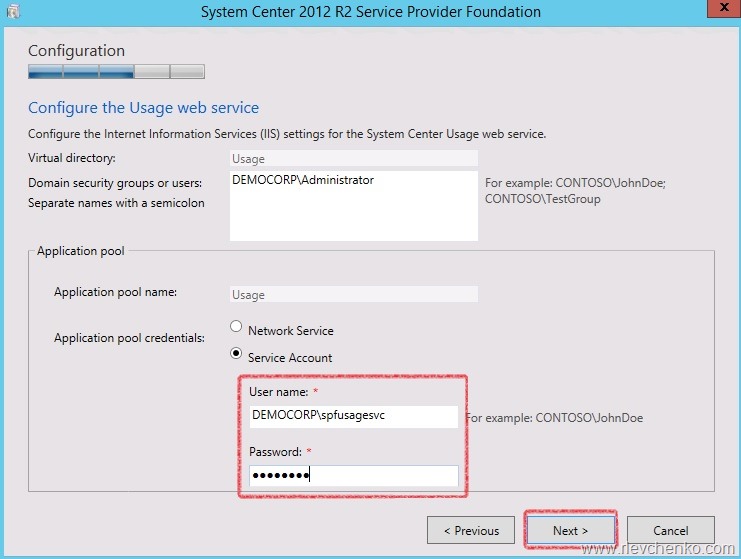Click the Application pool name field
This screenshot has height=559, width=741.
353,294
